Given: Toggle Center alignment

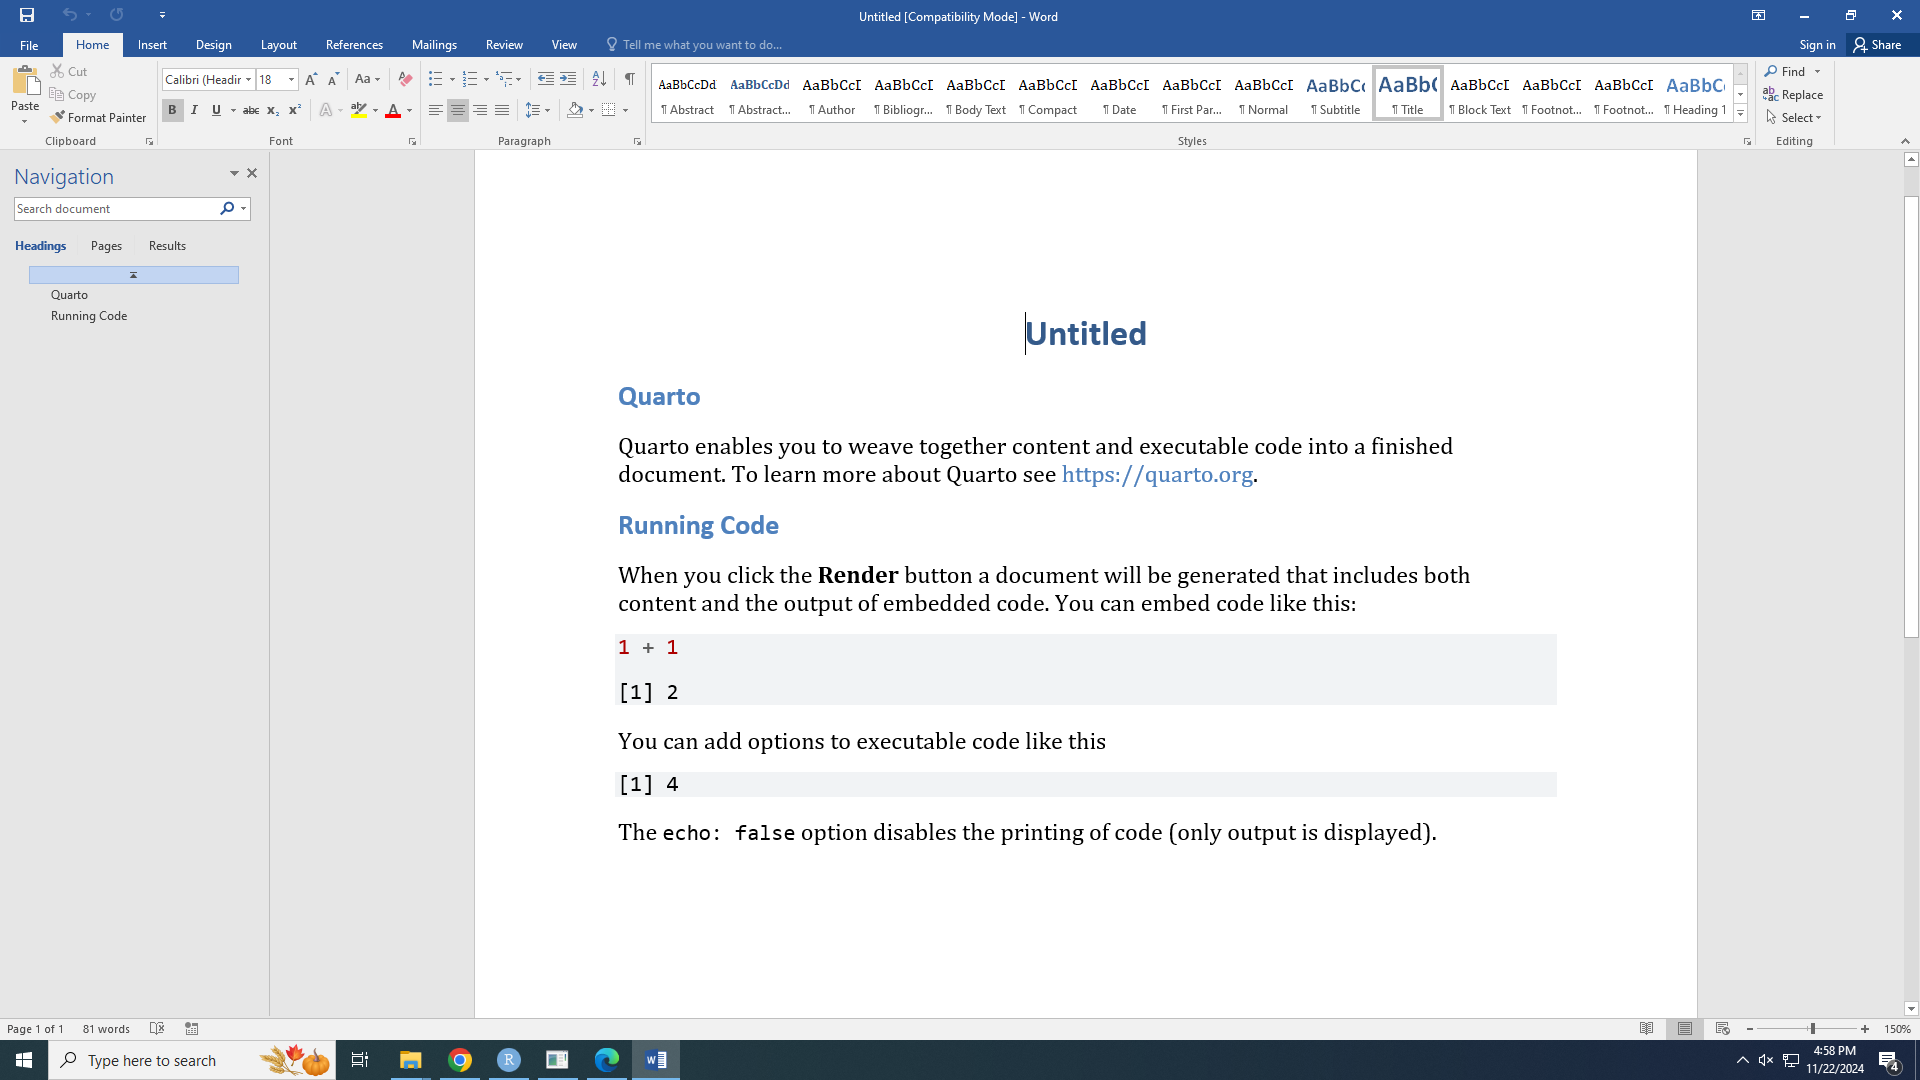Looking at the screenshot, I should coord(458,110).
